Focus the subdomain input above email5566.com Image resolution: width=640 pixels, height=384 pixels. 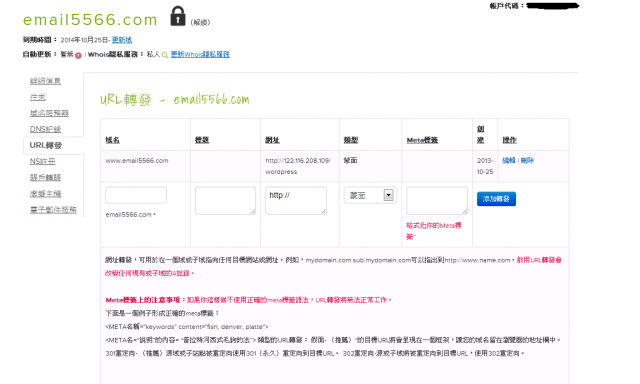(136, 195)
